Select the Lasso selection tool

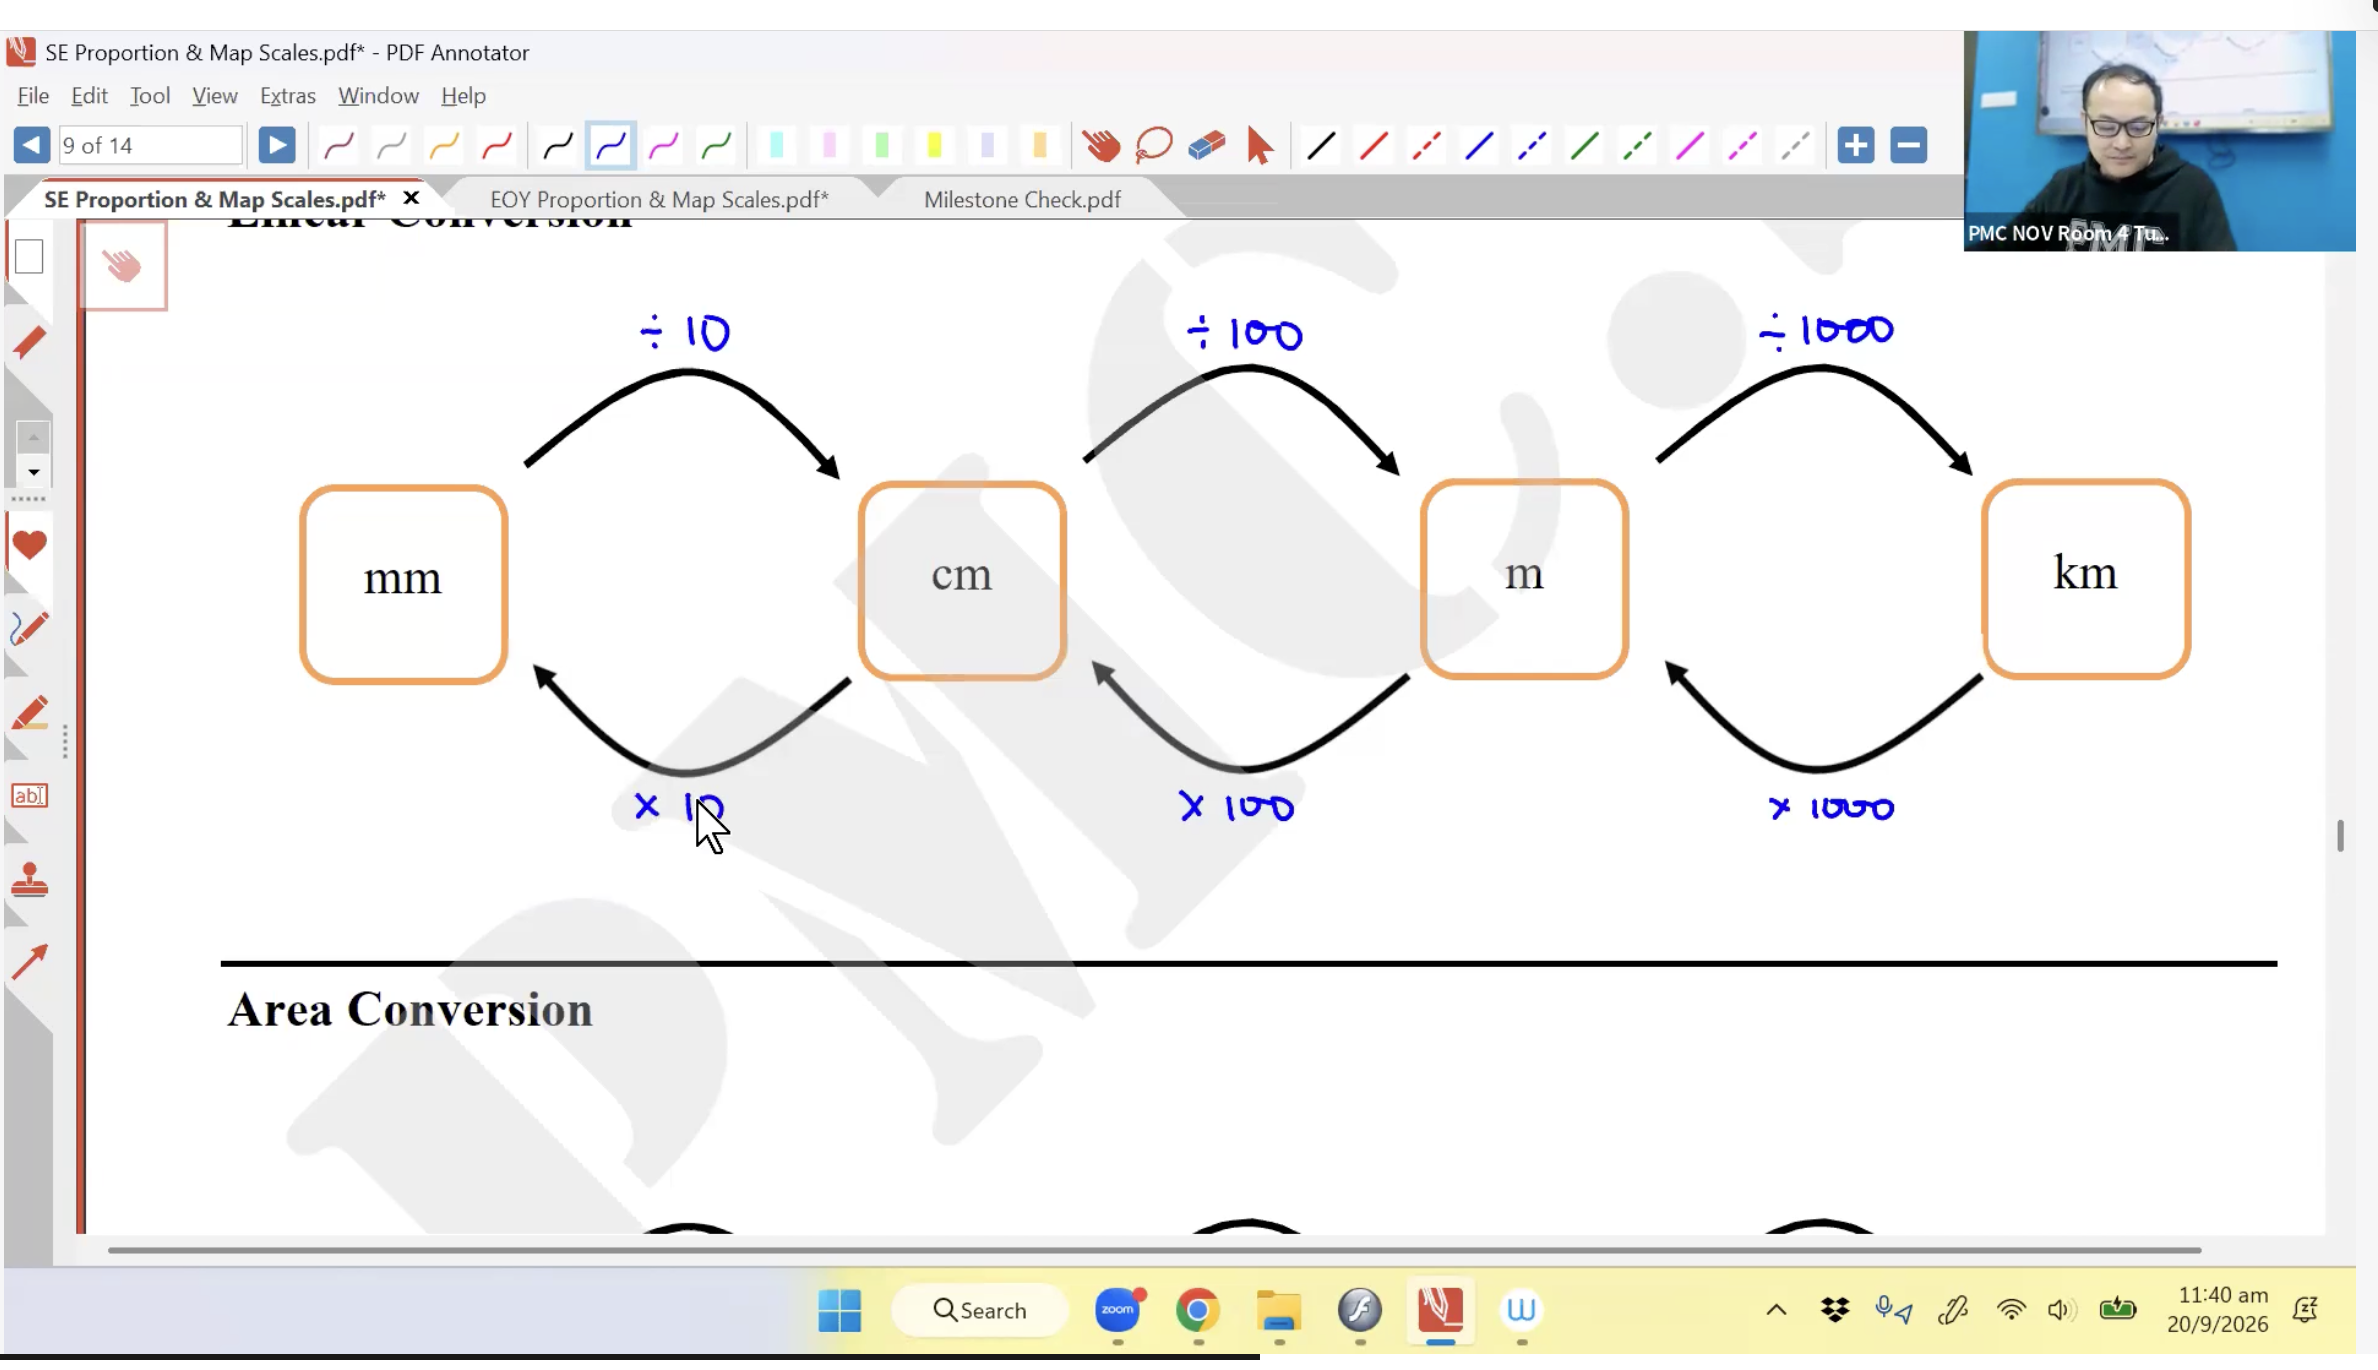1154,146
